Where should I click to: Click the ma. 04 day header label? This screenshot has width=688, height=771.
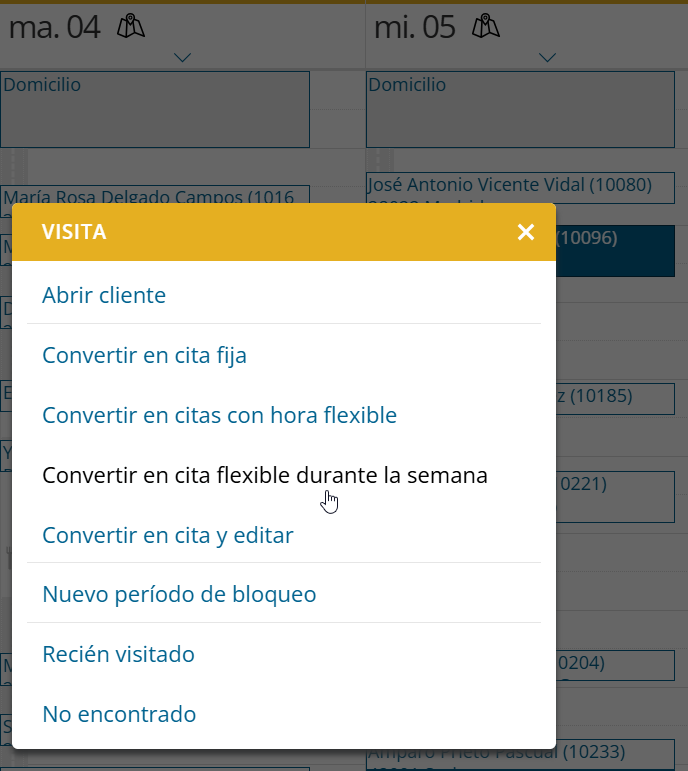(55, 27)
